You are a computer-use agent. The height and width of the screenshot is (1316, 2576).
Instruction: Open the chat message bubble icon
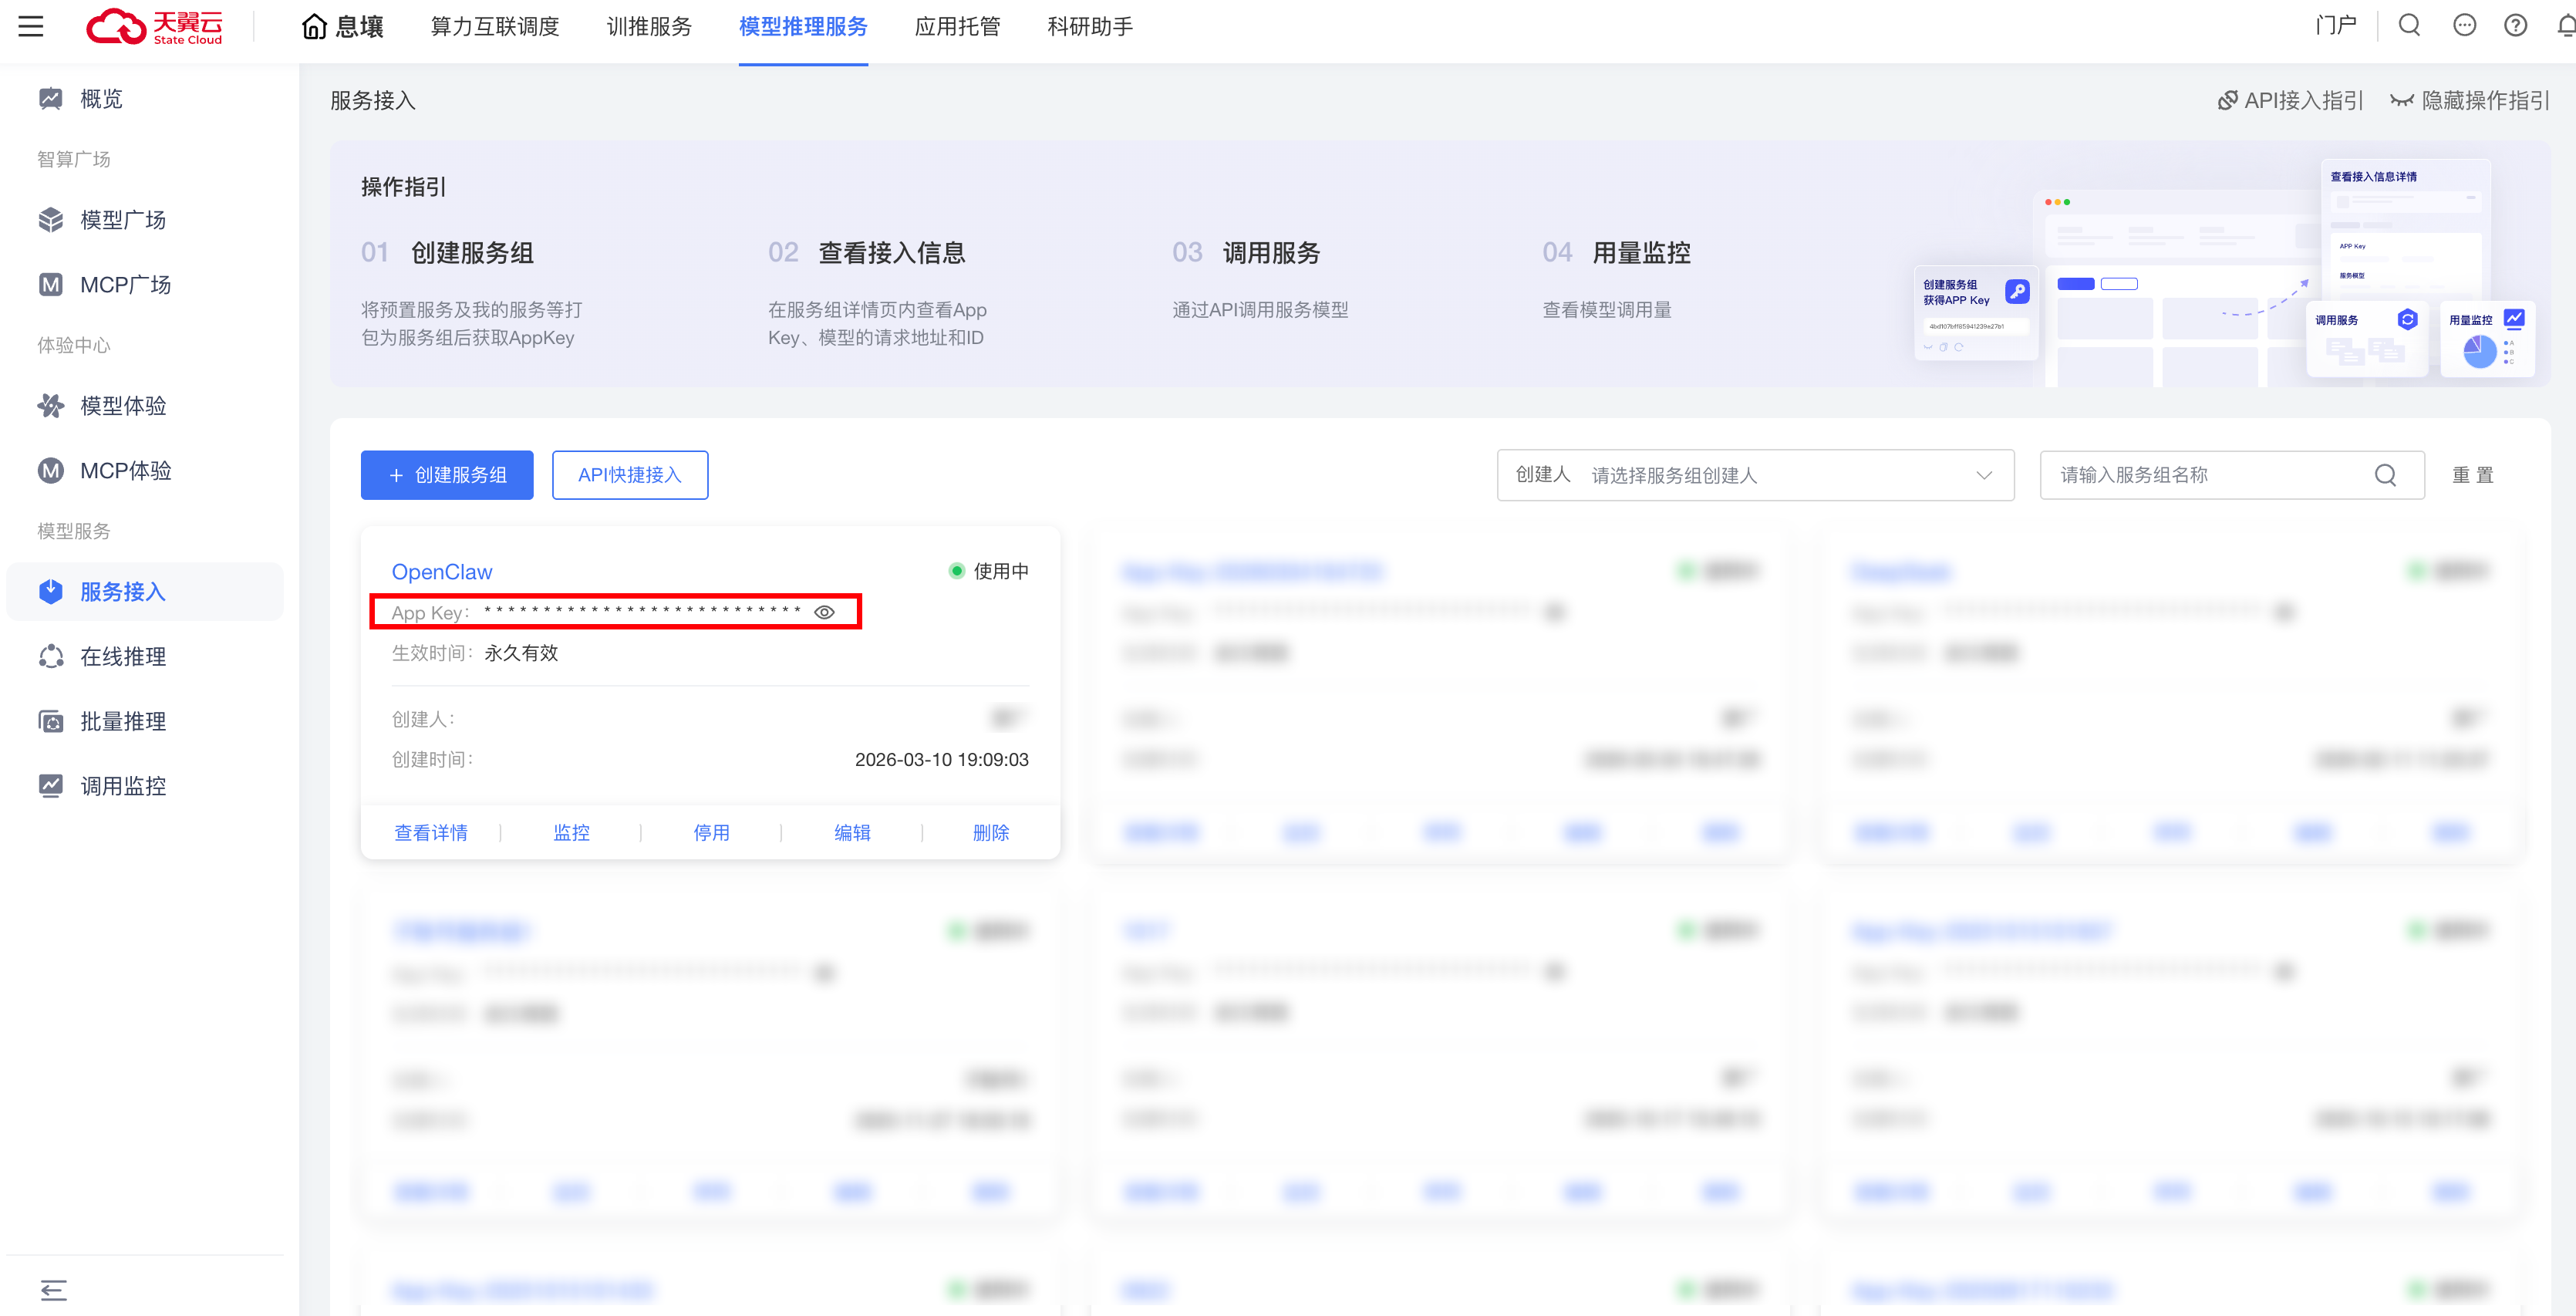click(x=2464, y=26)
